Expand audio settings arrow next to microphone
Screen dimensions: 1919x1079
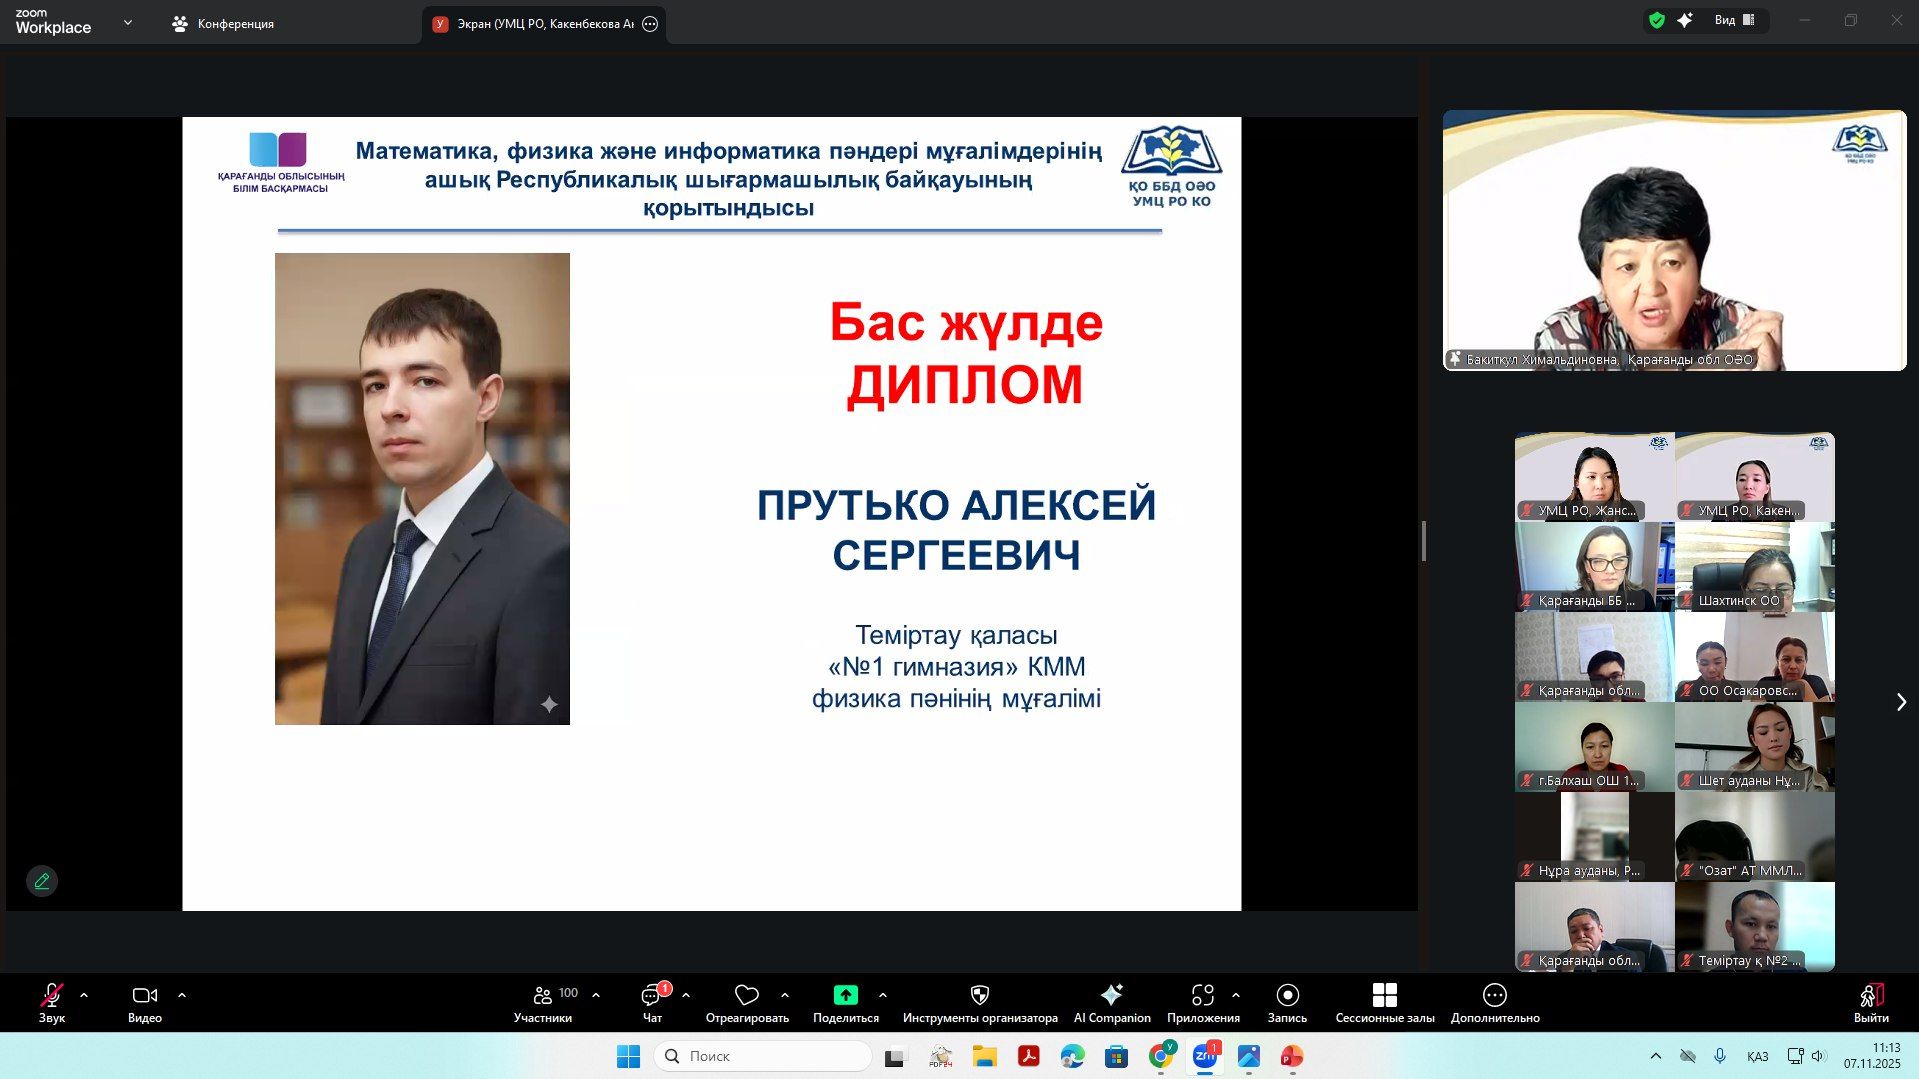[x=84, y=995]
